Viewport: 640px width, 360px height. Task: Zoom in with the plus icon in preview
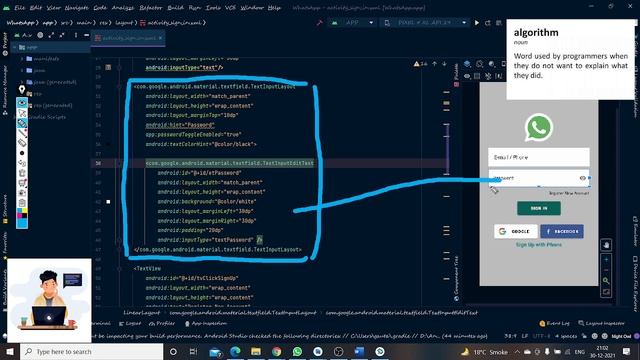(606, 260)
